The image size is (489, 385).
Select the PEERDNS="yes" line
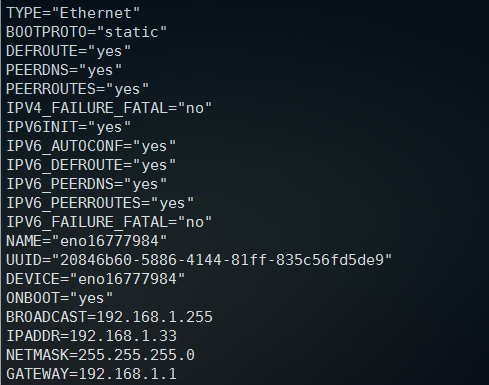coord(64,70)
